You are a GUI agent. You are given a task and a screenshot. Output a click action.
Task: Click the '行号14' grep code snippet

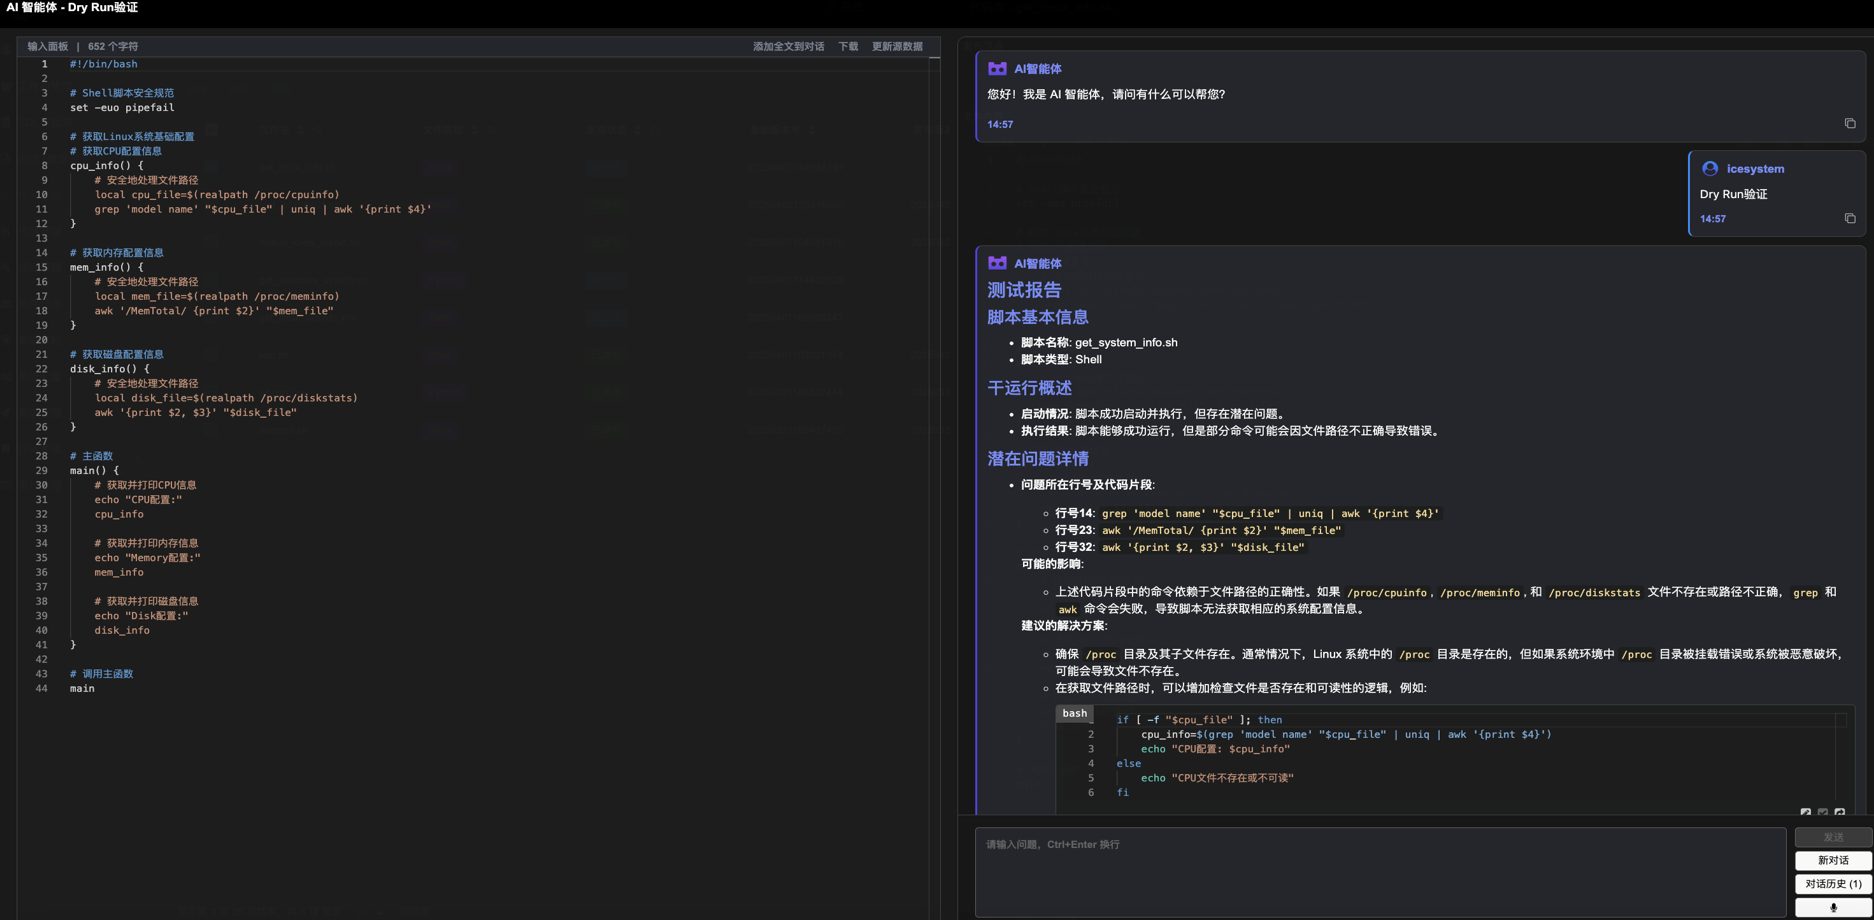pyautogui.click(x=1270, y=513)
